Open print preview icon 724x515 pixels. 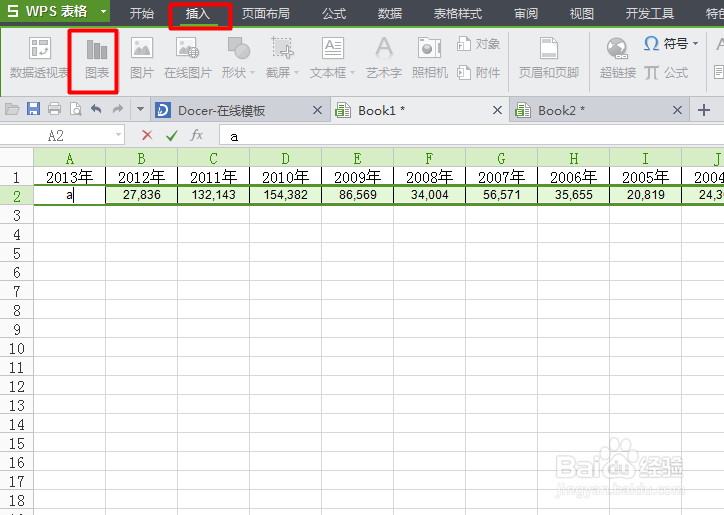click(x=75, y=109)
